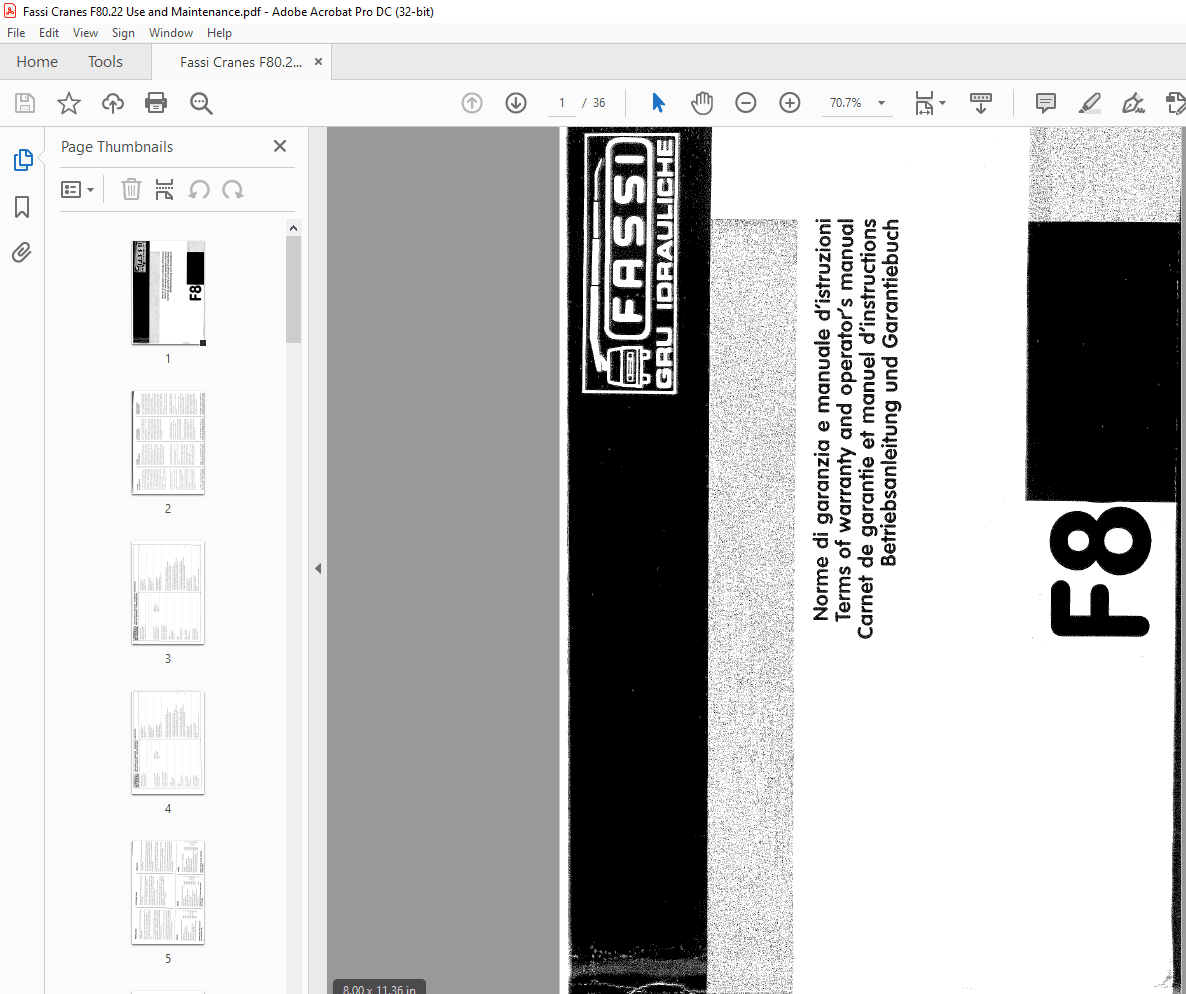This screenshot has width=1186, height=994.
Task: Zoom out with the minus button
Action: coord(746,103)
